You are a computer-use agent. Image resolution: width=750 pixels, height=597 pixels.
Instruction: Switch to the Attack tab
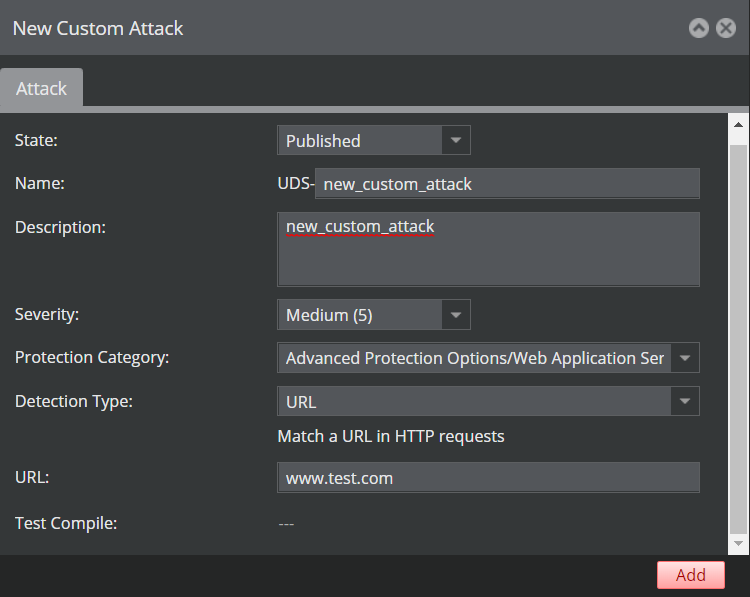[41, 88]
